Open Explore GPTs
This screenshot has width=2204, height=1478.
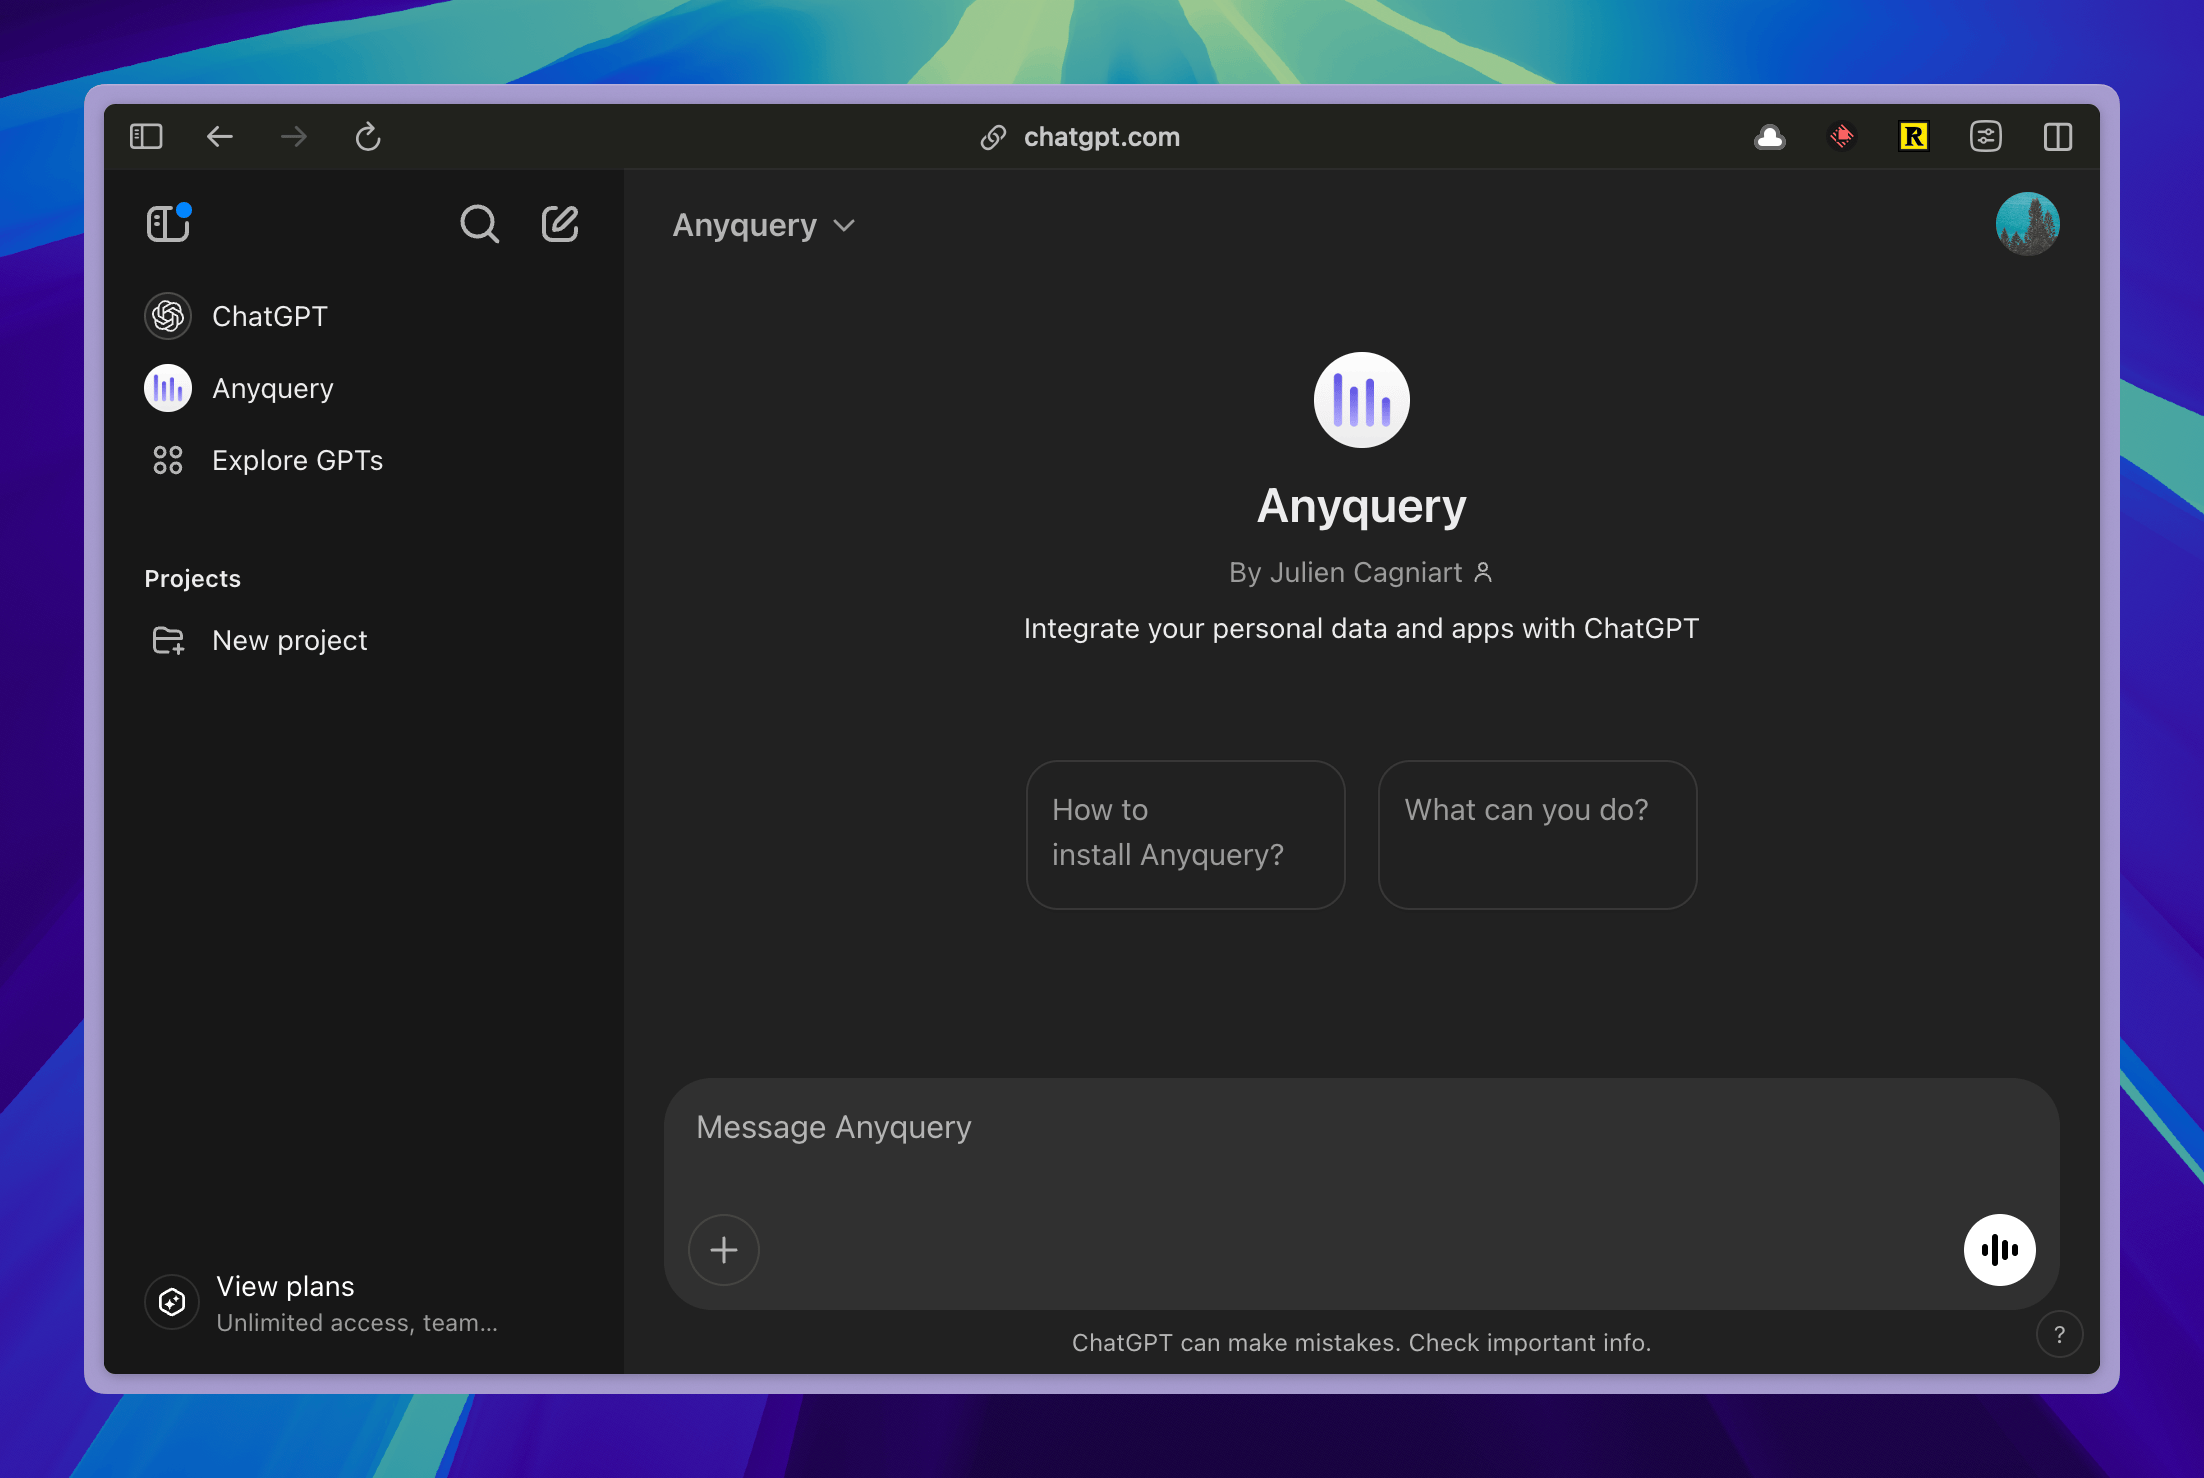(364, 460)
